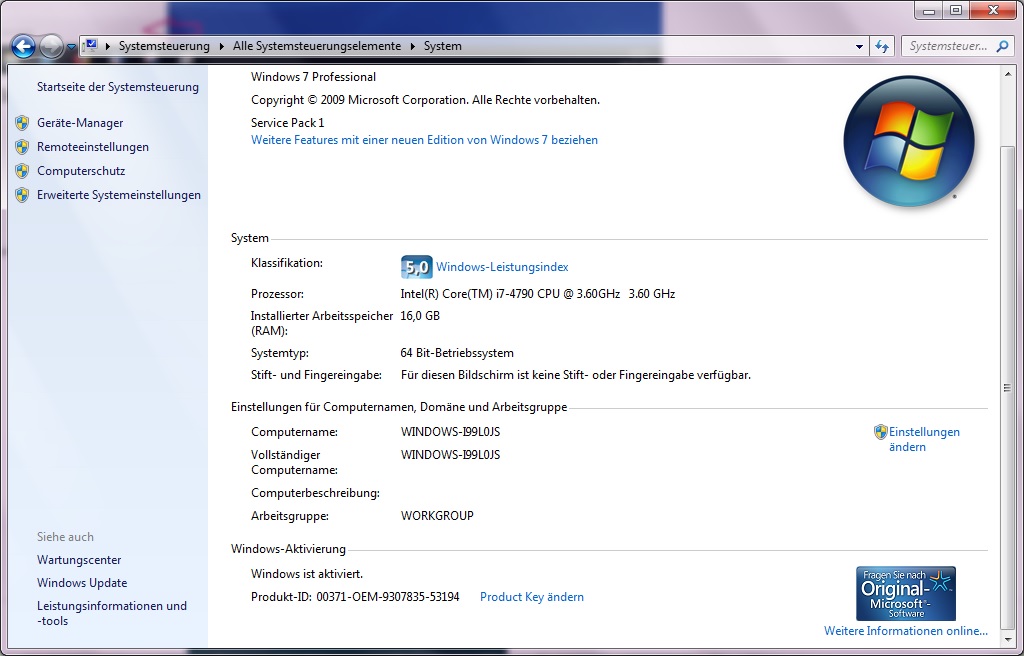Click the shield icon next to Geräte-Manager
The width and height of the screenshot is (1024, 656).
[22, 123]
